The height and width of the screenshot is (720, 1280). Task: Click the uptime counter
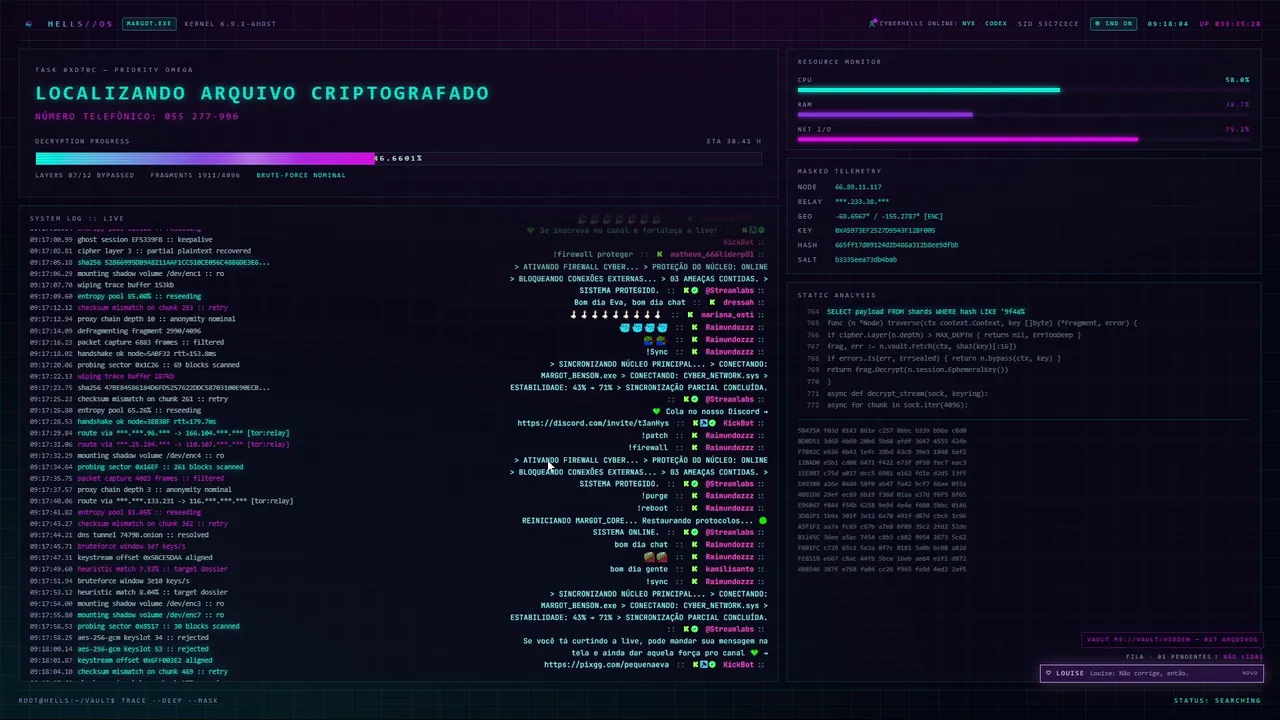click(x=1230, y=23)
